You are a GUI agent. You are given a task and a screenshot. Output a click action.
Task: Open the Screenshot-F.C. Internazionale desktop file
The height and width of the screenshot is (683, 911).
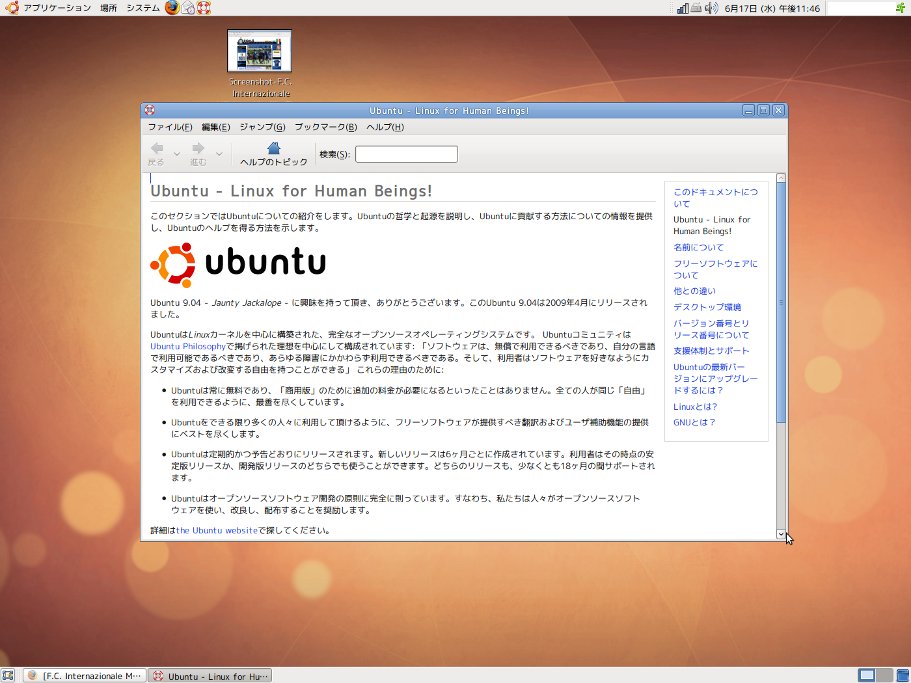click(260, 64)
